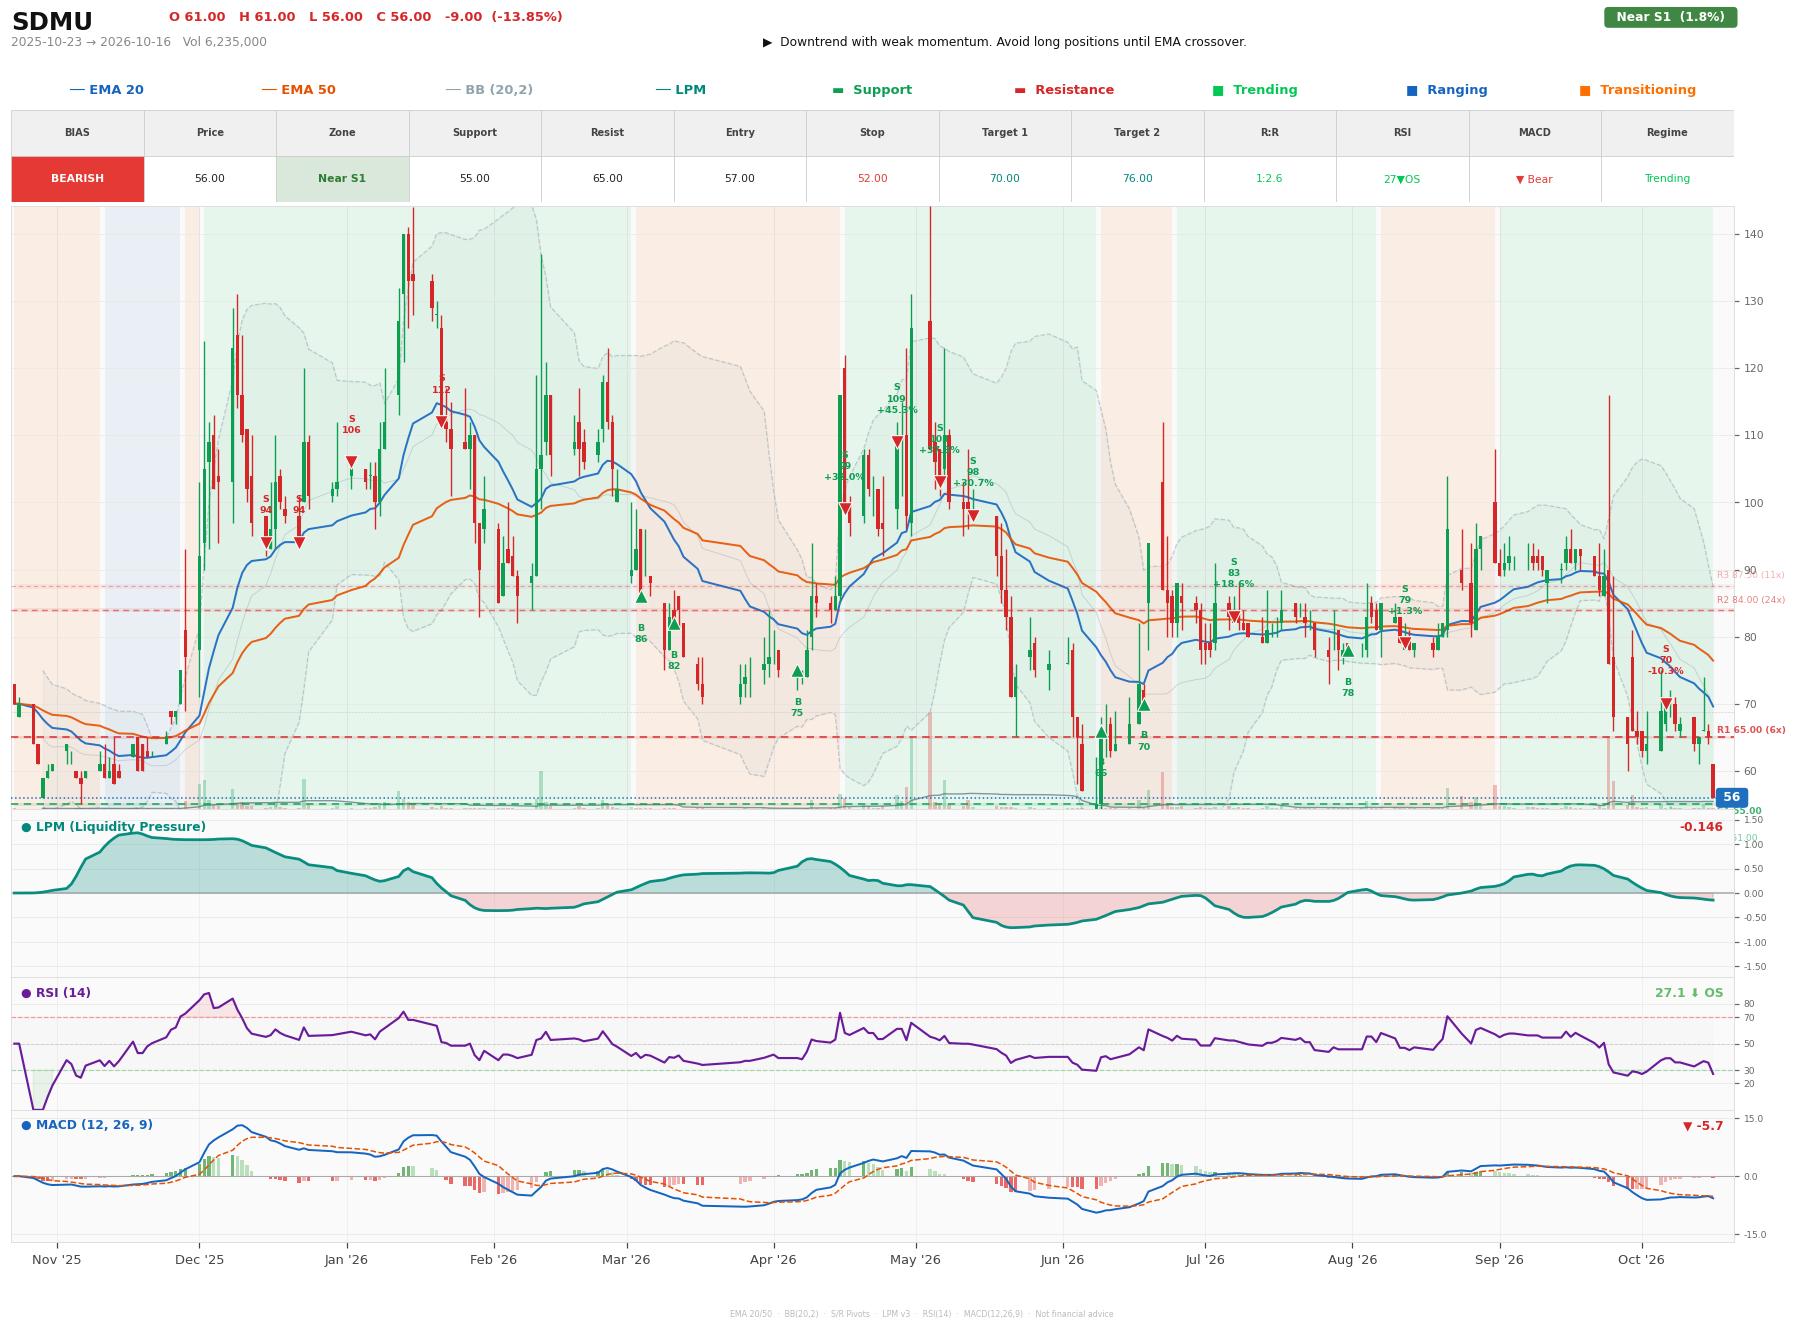1797x1330 pixels.
Task: Click the Vol 6,235,000 text
Action: tap(225, 42)
